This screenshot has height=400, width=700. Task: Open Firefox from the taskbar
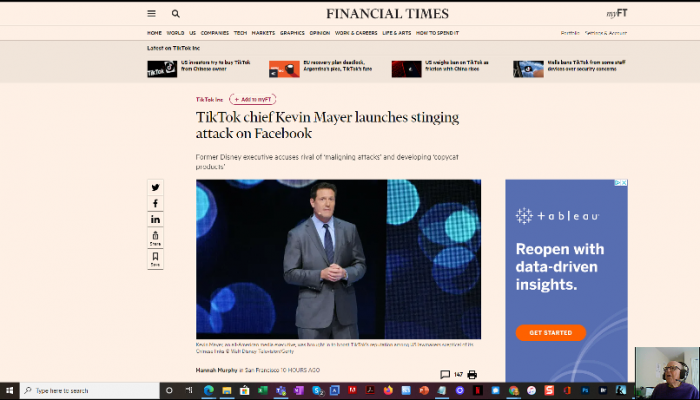388,391
